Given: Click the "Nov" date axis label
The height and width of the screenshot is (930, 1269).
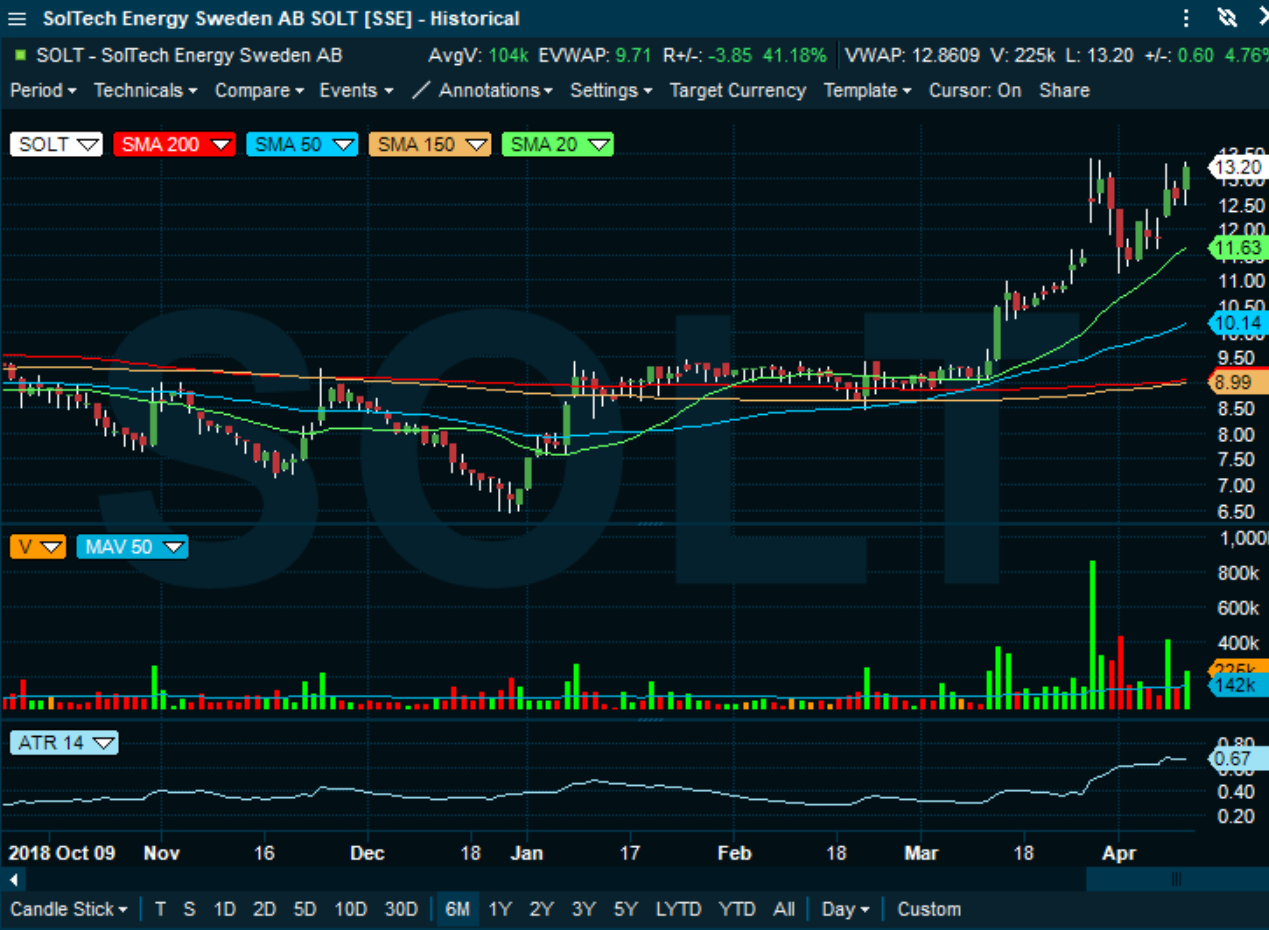Looking at the screenshot, I should pyautogui.click(x=161, y=853).
